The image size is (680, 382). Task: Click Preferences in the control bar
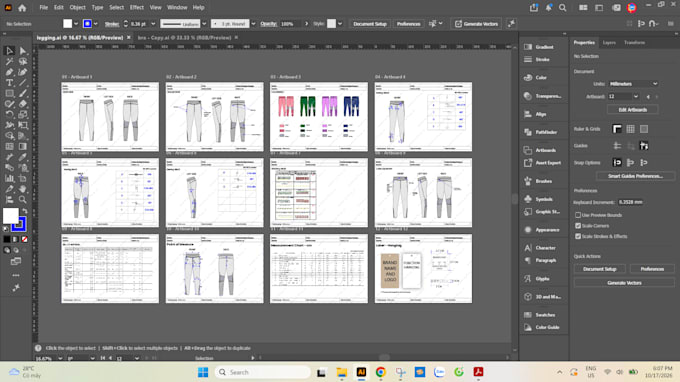coord(408,24)
